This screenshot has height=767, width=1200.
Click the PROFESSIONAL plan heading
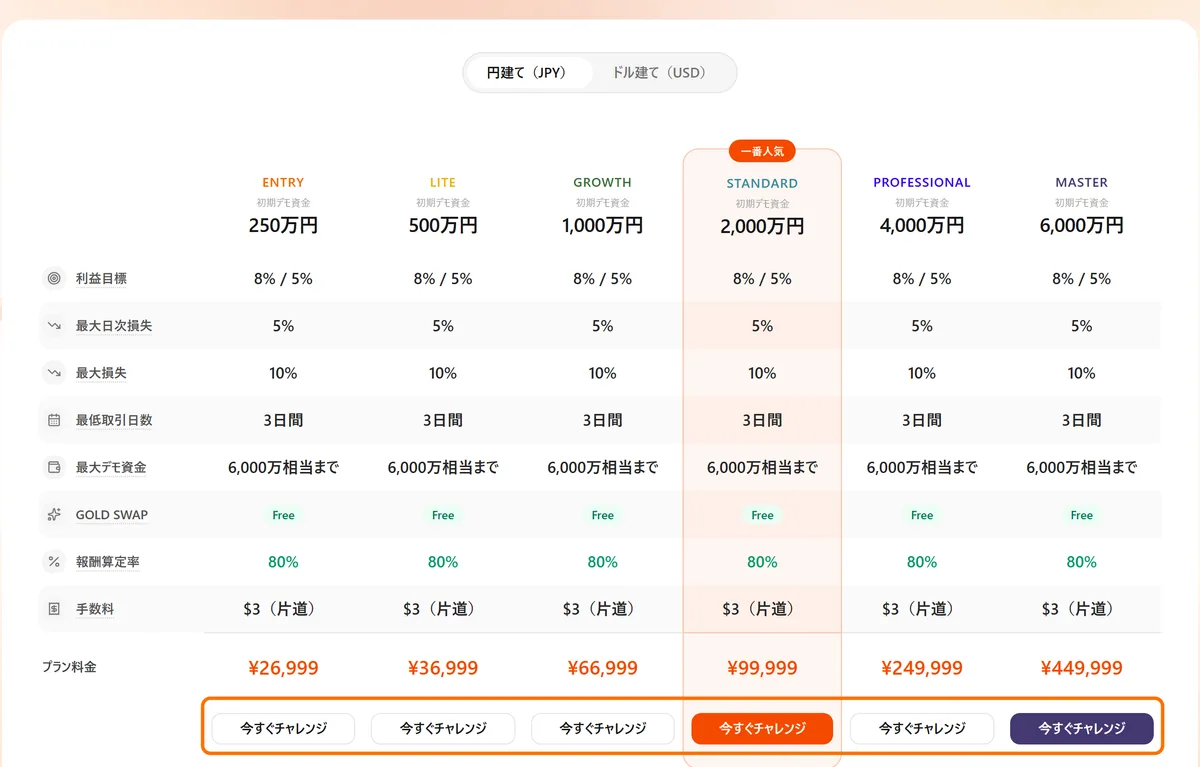[922, 183]
